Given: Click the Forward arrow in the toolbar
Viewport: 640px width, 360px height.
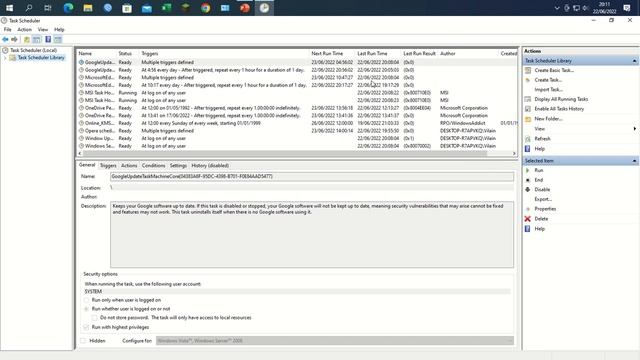Looking at the screenshot, I should tap(14, 39).
